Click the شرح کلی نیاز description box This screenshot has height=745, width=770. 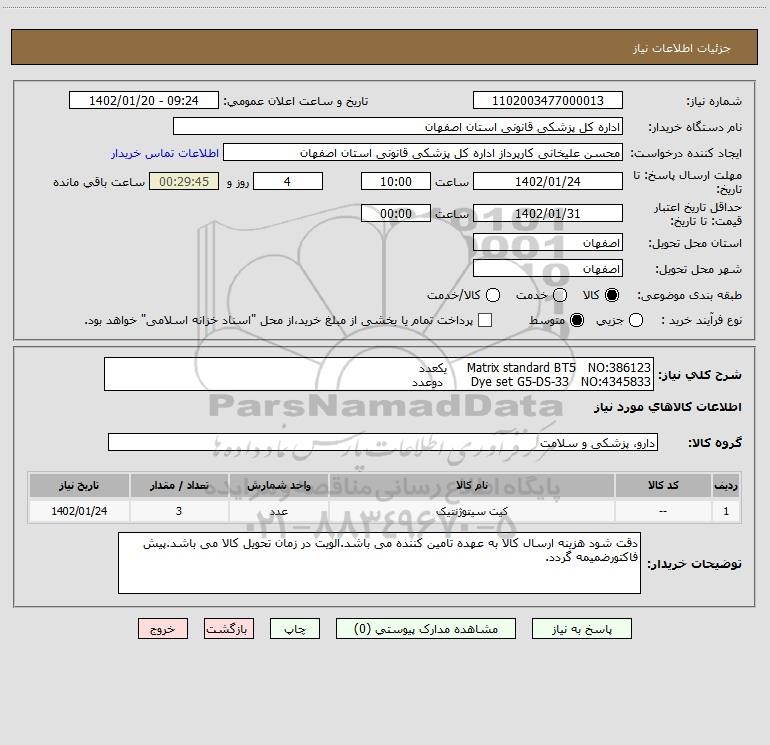point(379,374)
